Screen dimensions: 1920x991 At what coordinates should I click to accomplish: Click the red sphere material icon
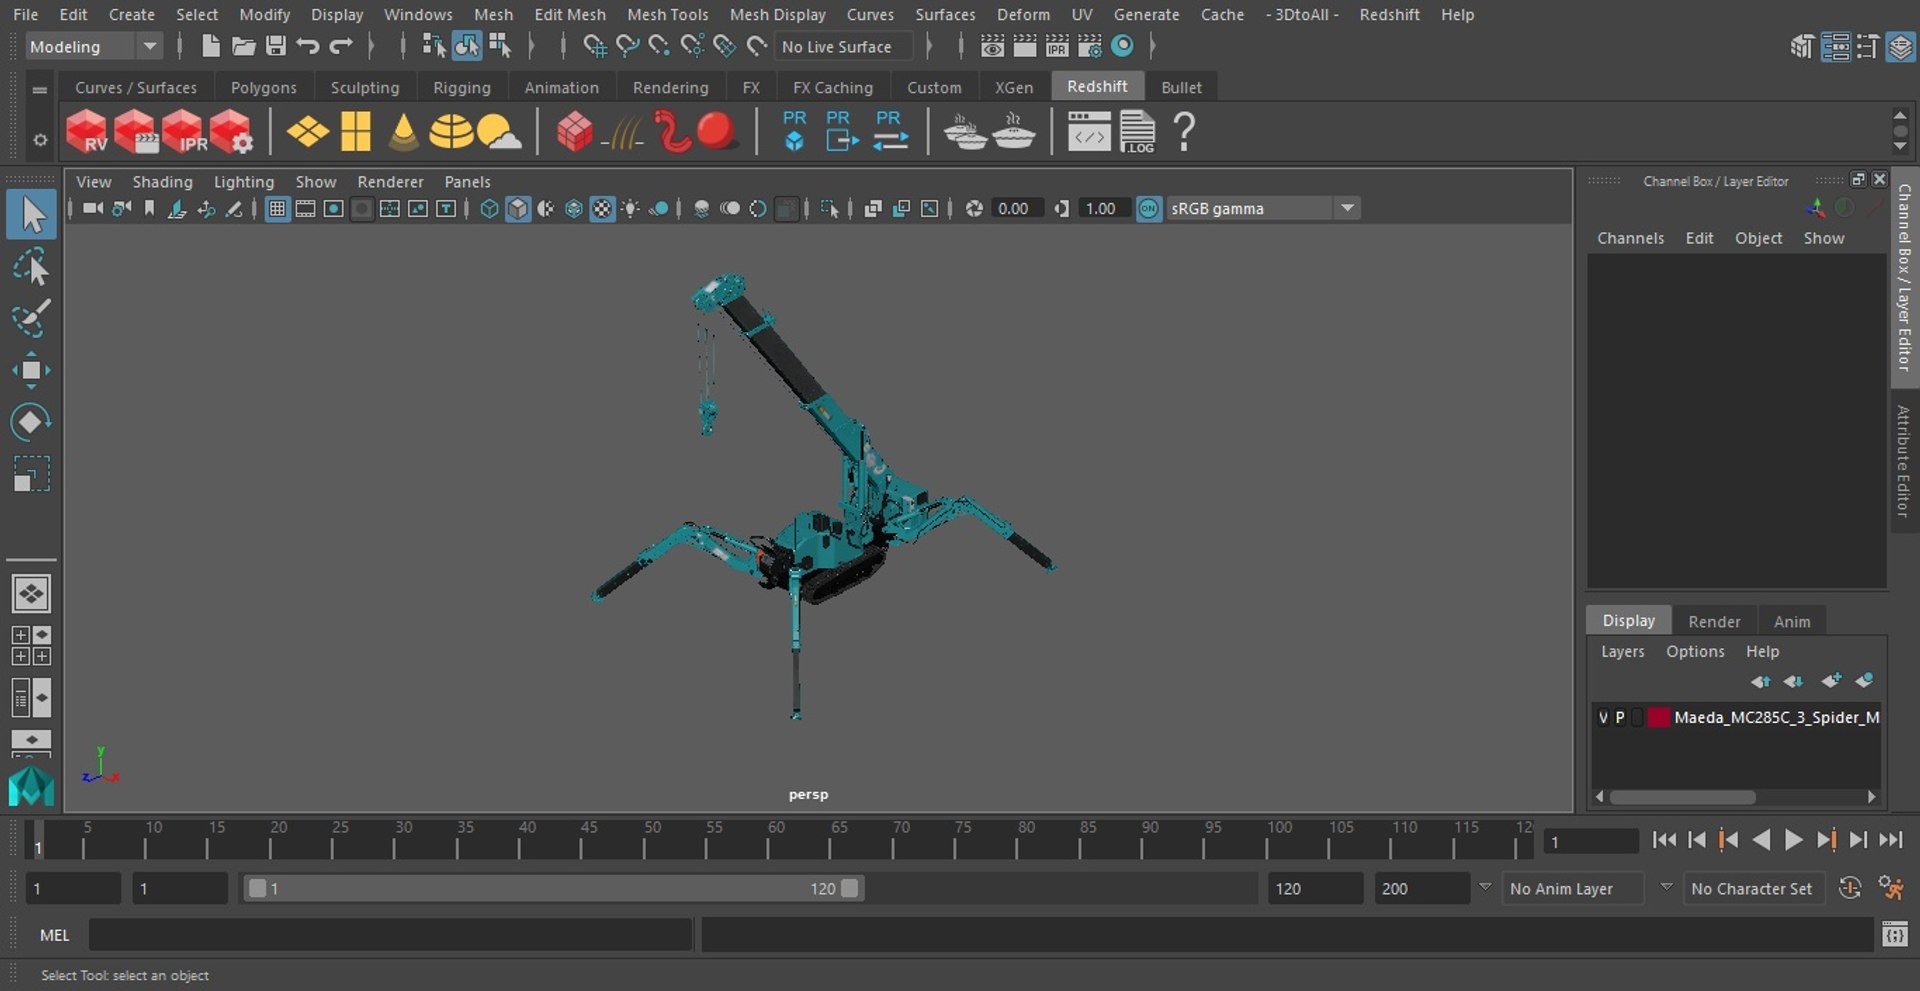click(716, 131)
